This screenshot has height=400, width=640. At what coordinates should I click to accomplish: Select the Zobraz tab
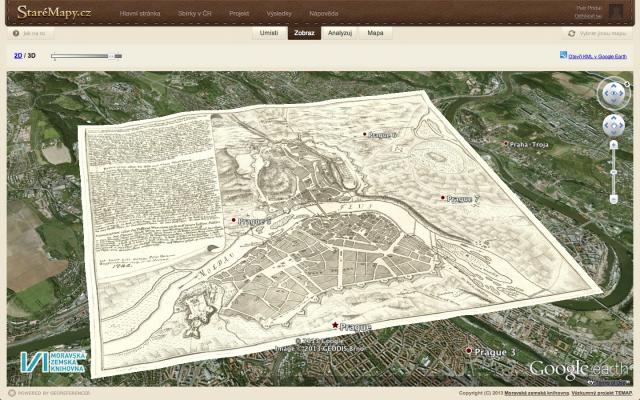[x=304, y=33]
